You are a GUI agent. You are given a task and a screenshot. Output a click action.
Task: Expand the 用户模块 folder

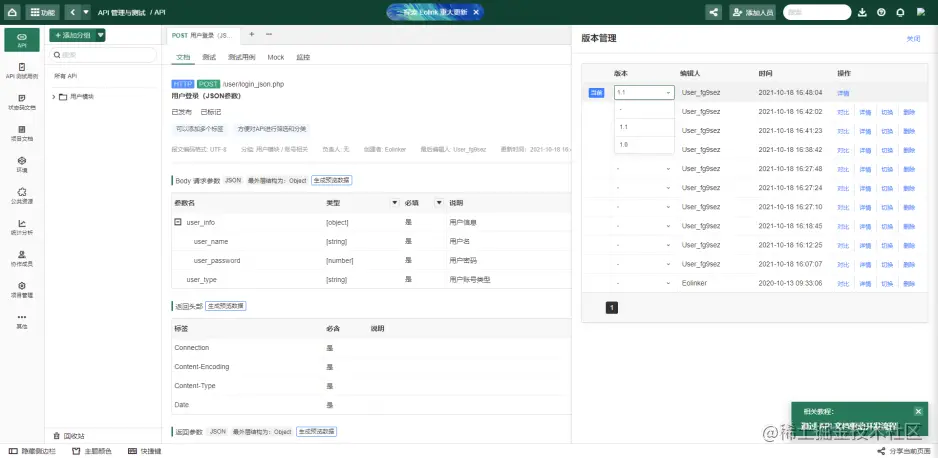[54, 96]
